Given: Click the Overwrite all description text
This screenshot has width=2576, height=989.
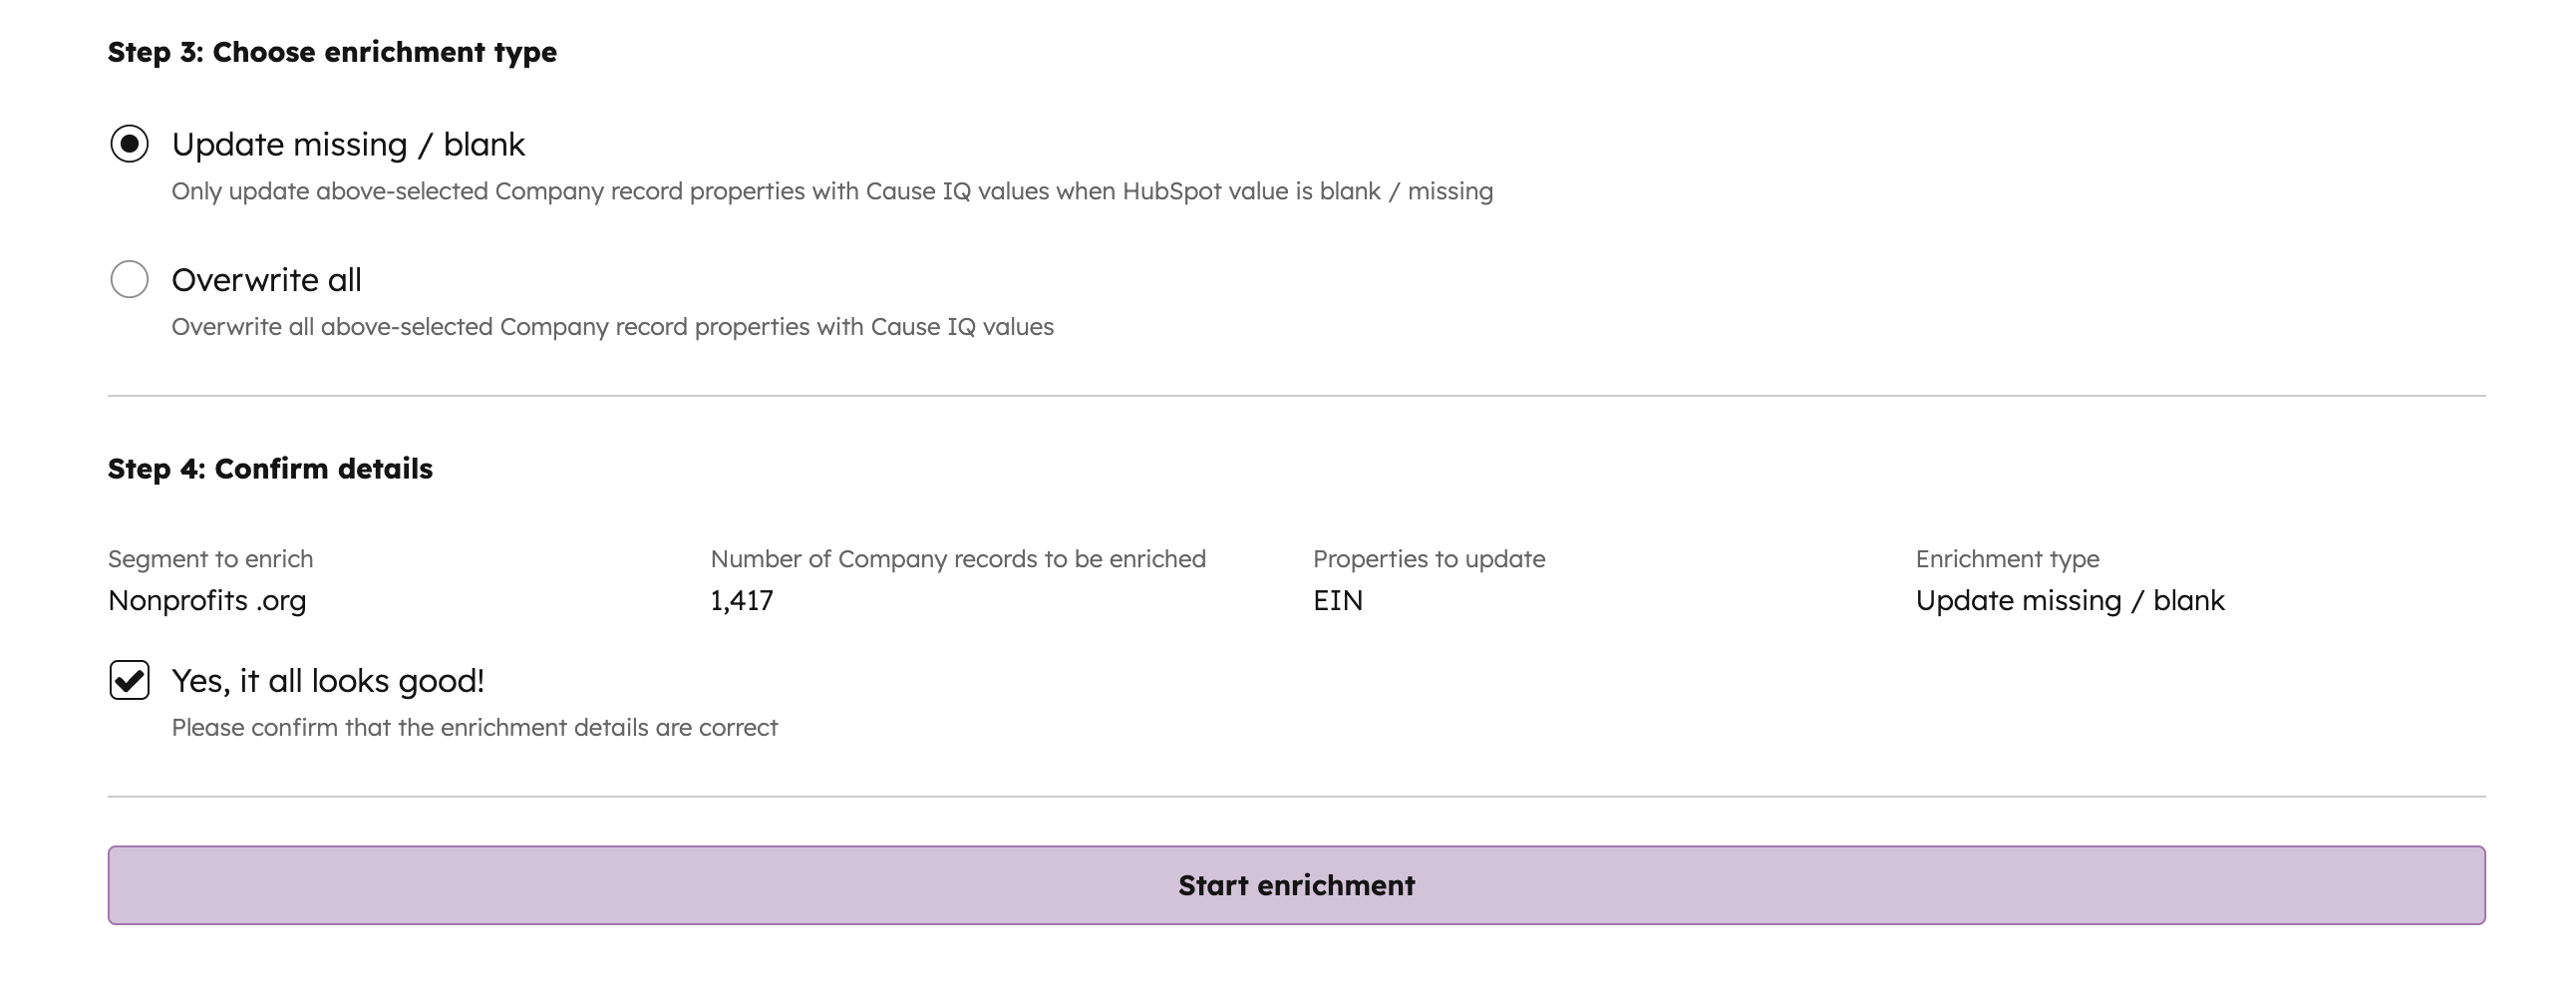Looking at the screenshot, I should pos(612,327).
